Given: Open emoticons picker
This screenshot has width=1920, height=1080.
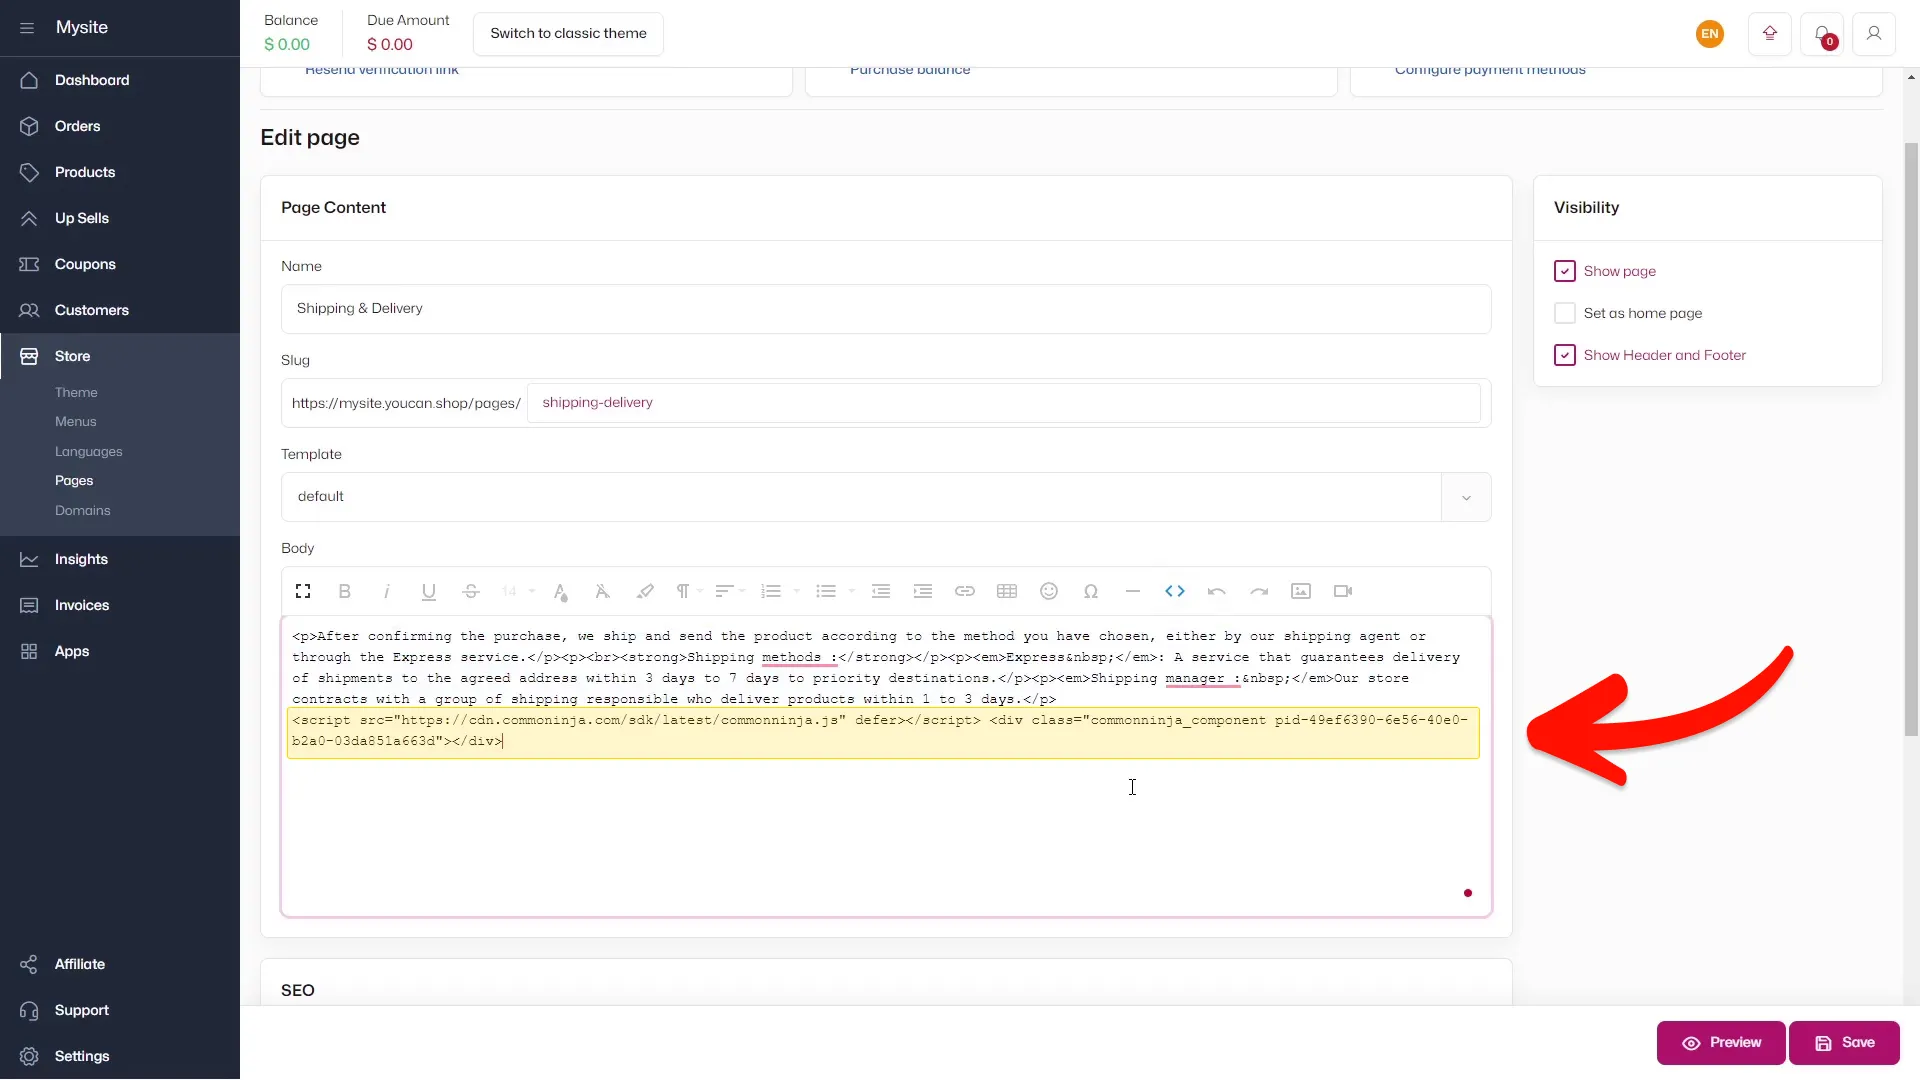Looking at the screenshot, I should [x=1049, y=591].
